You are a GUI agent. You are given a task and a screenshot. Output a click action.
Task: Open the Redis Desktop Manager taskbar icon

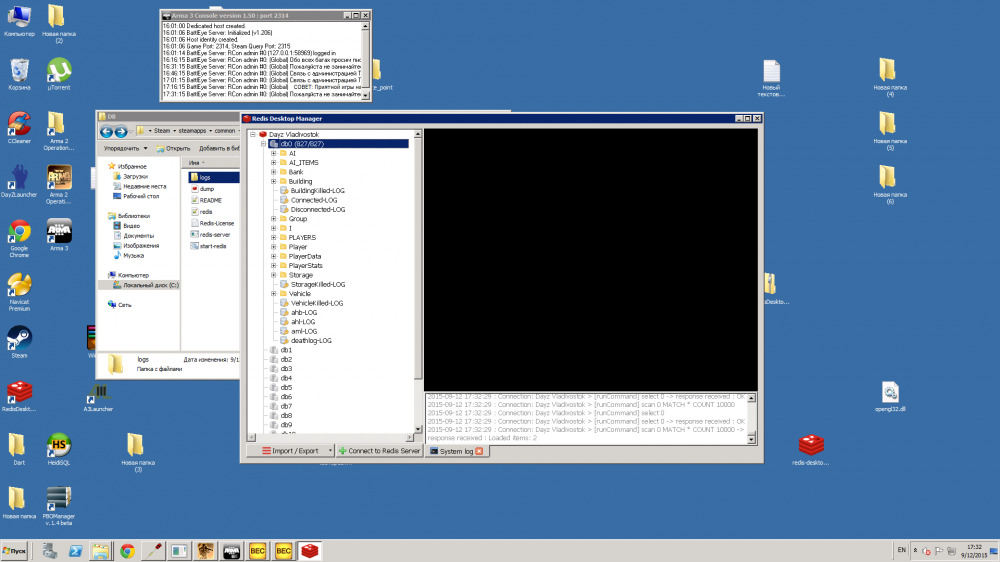point(309,551)
